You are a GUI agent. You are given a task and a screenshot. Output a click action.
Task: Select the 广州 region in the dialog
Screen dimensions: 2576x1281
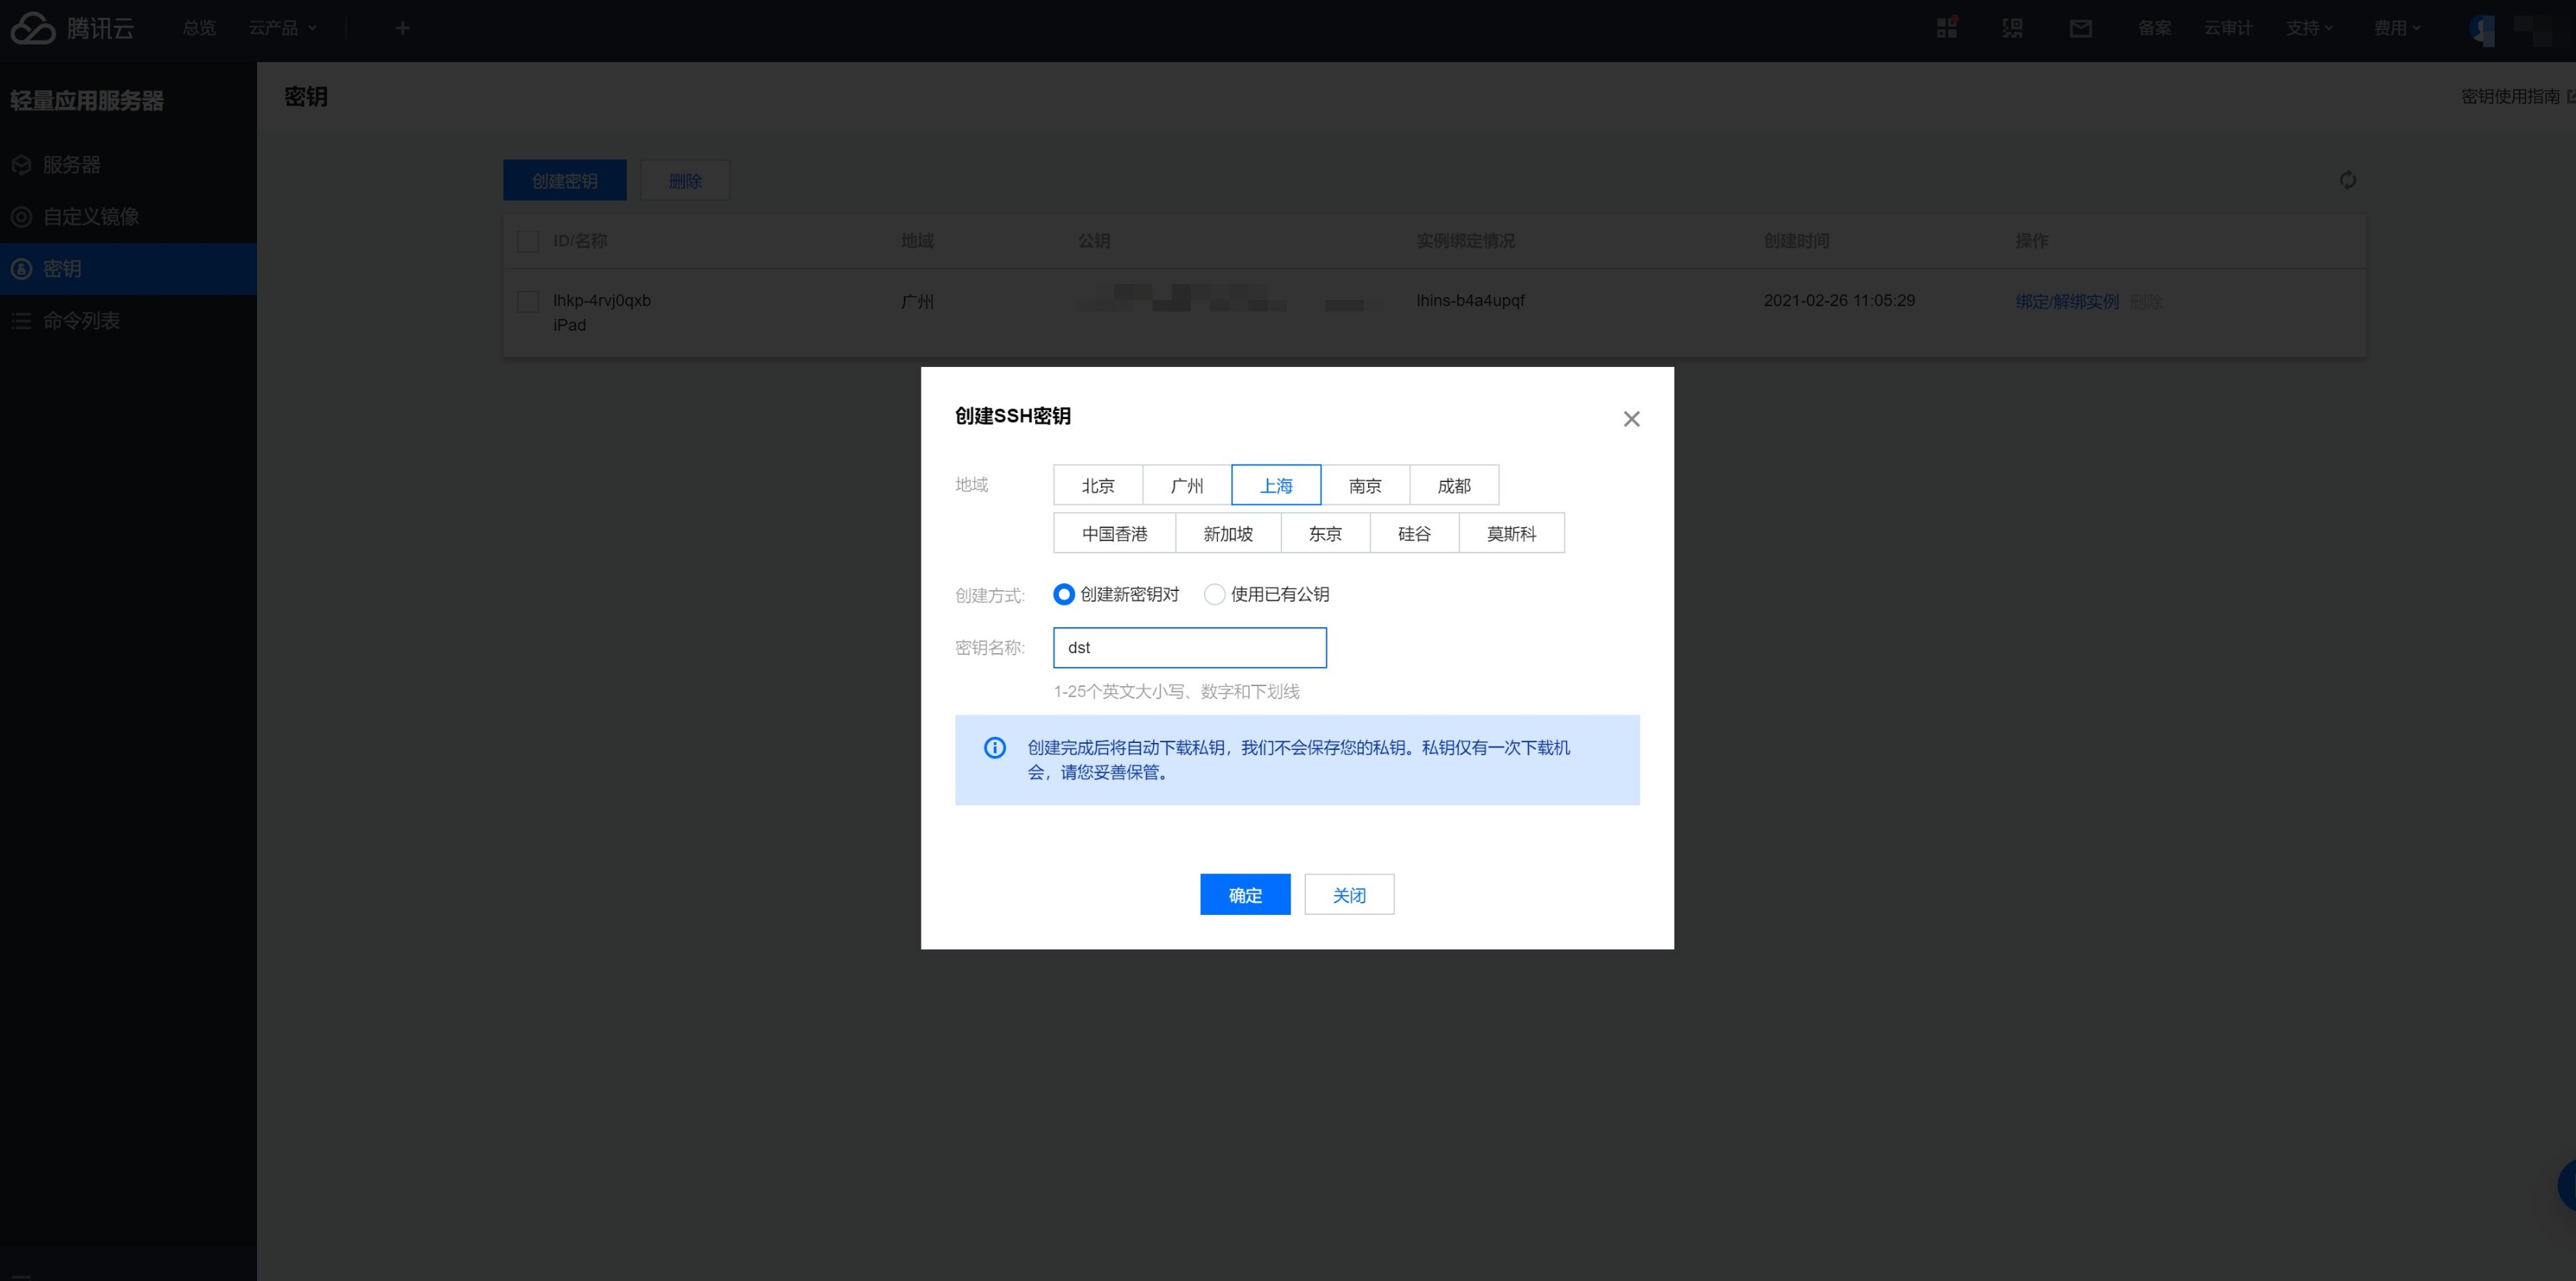(1187, 485)
